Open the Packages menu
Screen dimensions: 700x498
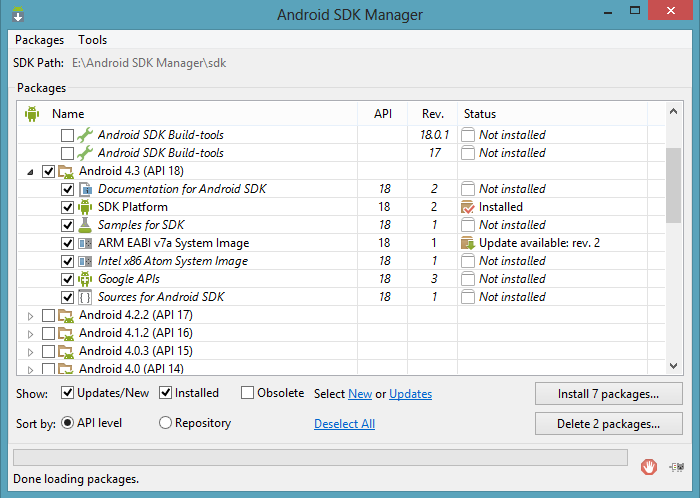40,40
